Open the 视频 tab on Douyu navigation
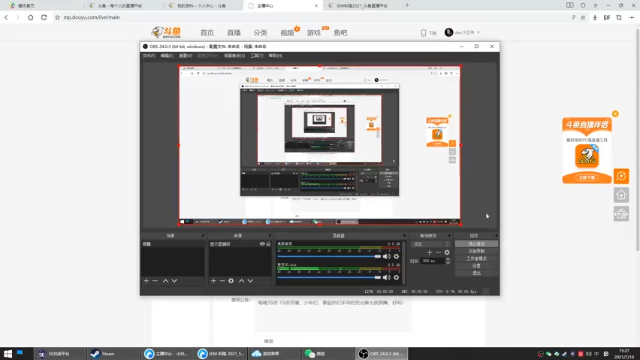Screen dimensions: 640x360 pyautogui.click(x=287, y=33)
